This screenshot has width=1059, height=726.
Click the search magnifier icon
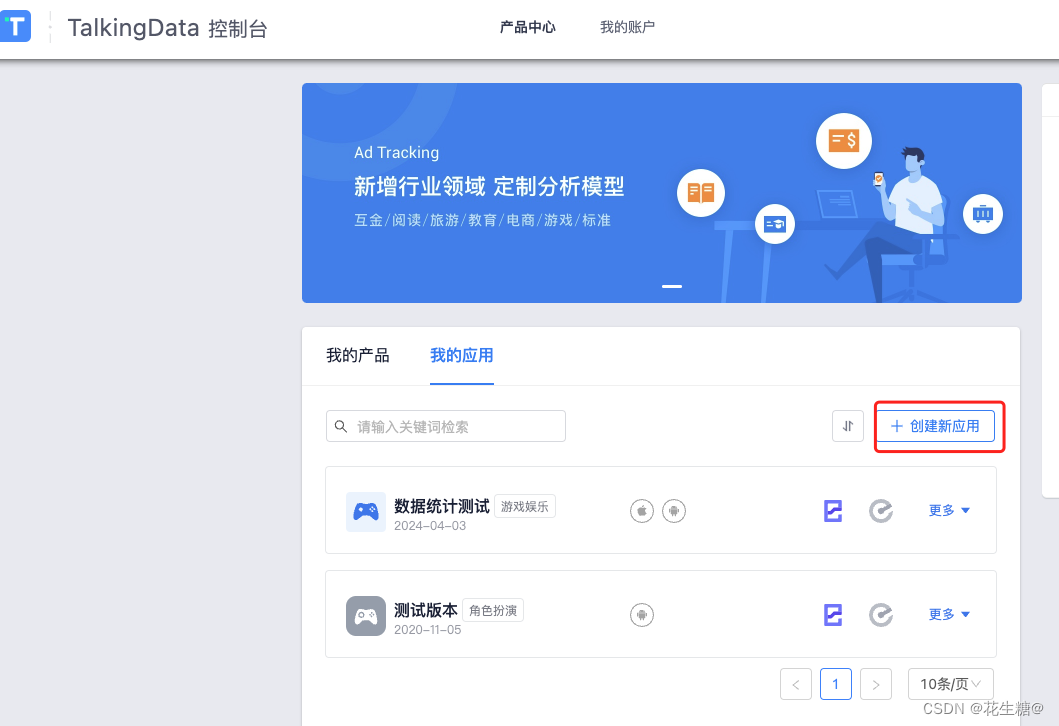341,425
